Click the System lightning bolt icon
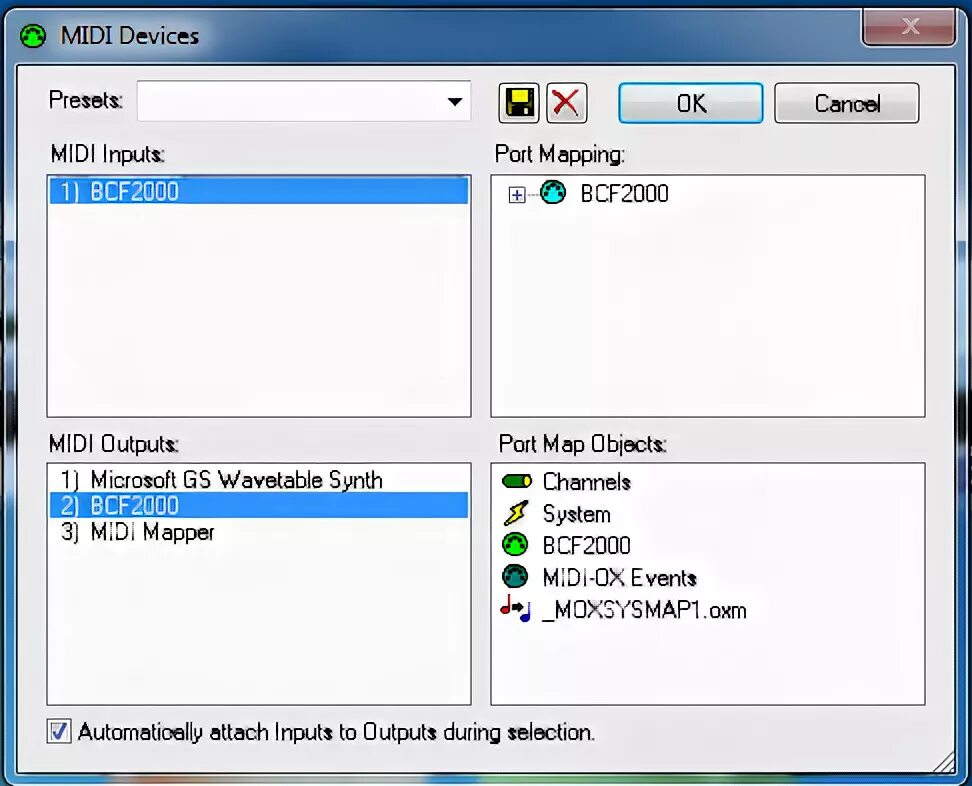The width and height of the screenshot is (972, 786). pos(516,513)
